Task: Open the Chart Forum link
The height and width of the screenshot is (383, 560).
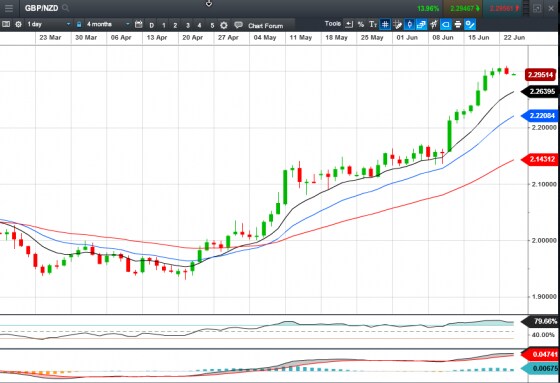Action: [265, 26]
